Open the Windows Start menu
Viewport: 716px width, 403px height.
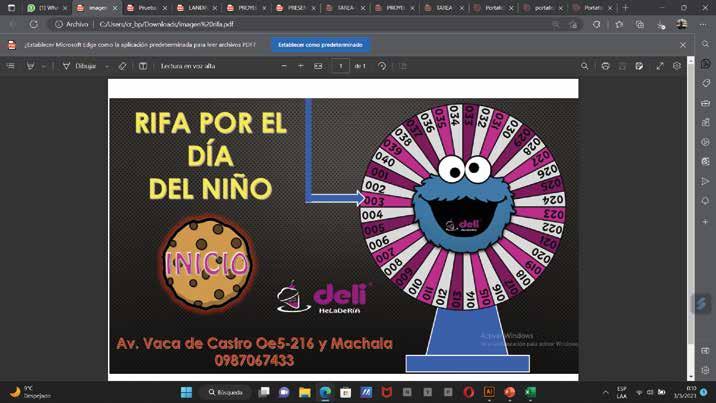point(186,392)
